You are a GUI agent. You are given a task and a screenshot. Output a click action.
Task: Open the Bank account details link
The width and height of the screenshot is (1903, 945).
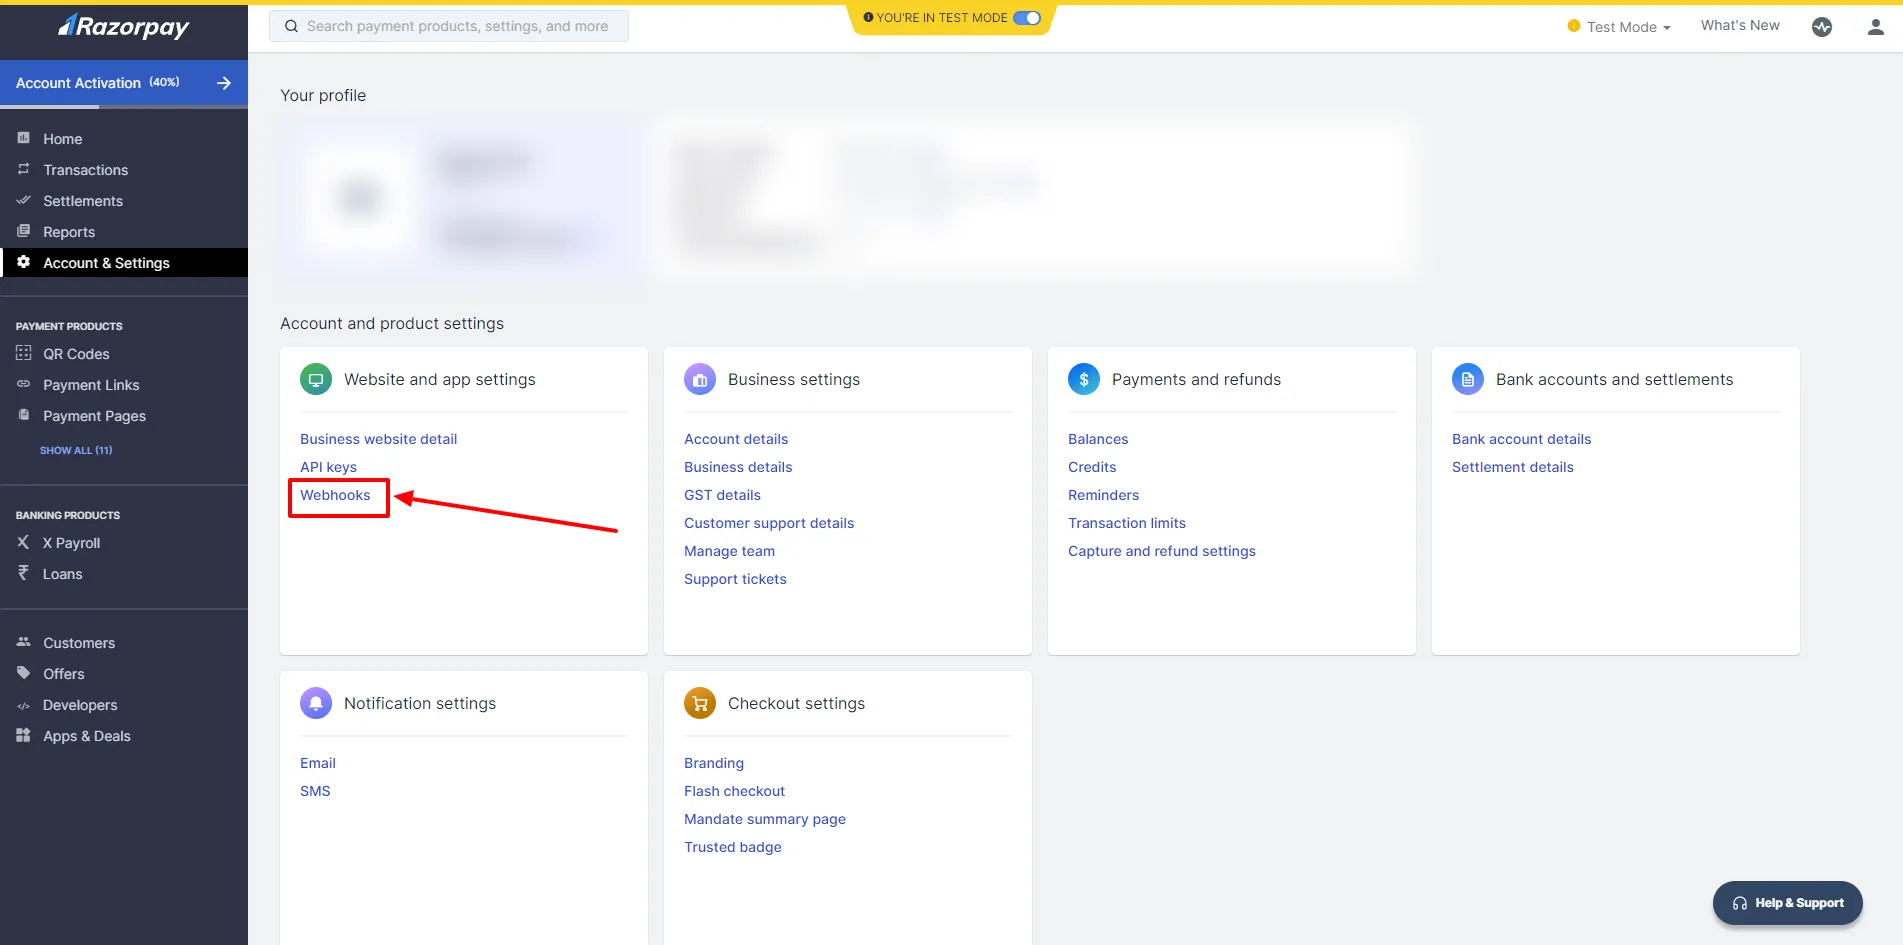pyautogui.click(x=1521, y=439)
